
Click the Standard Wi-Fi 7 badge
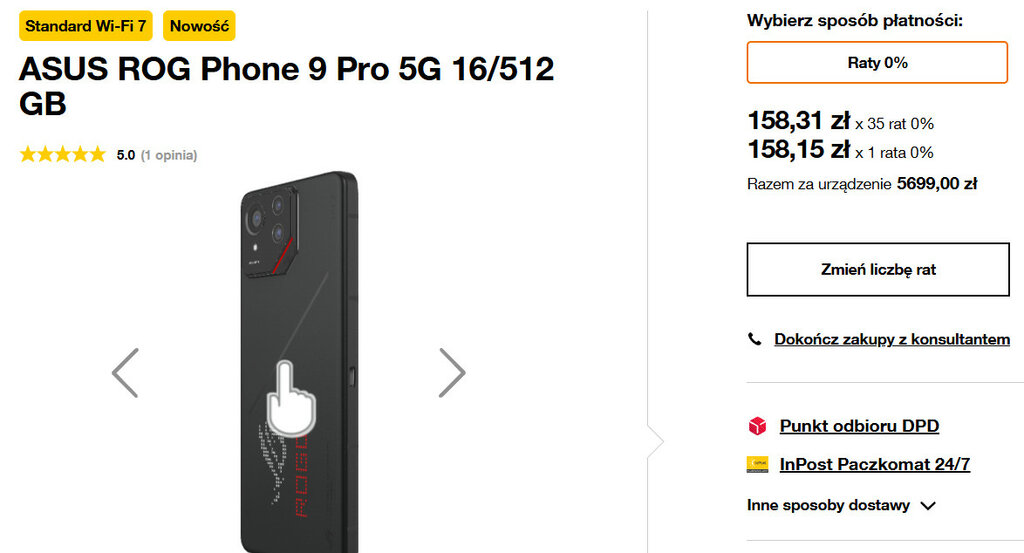[x=86, y=26]
